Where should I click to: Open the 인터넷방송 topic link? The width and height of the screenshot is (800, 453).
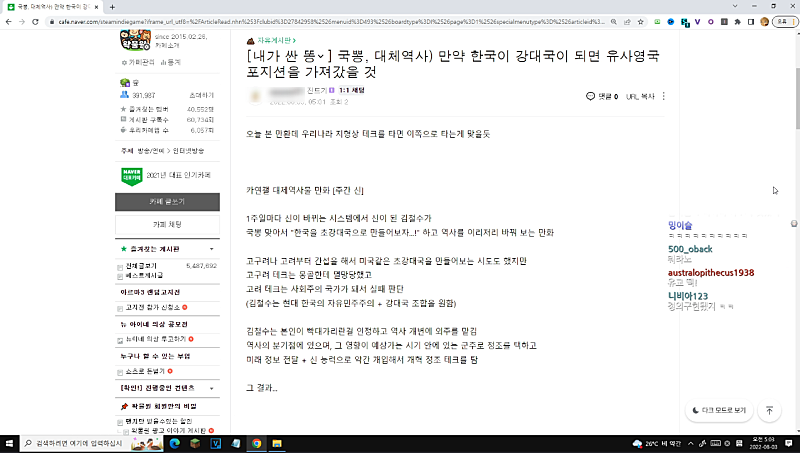[x=188, y=151]
